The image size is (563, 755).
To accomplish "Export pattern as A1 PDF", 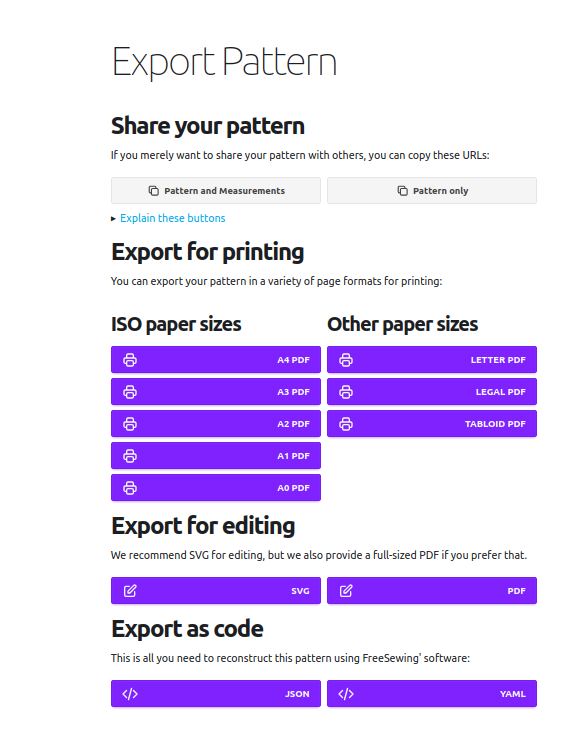I will tap(216, 456).
